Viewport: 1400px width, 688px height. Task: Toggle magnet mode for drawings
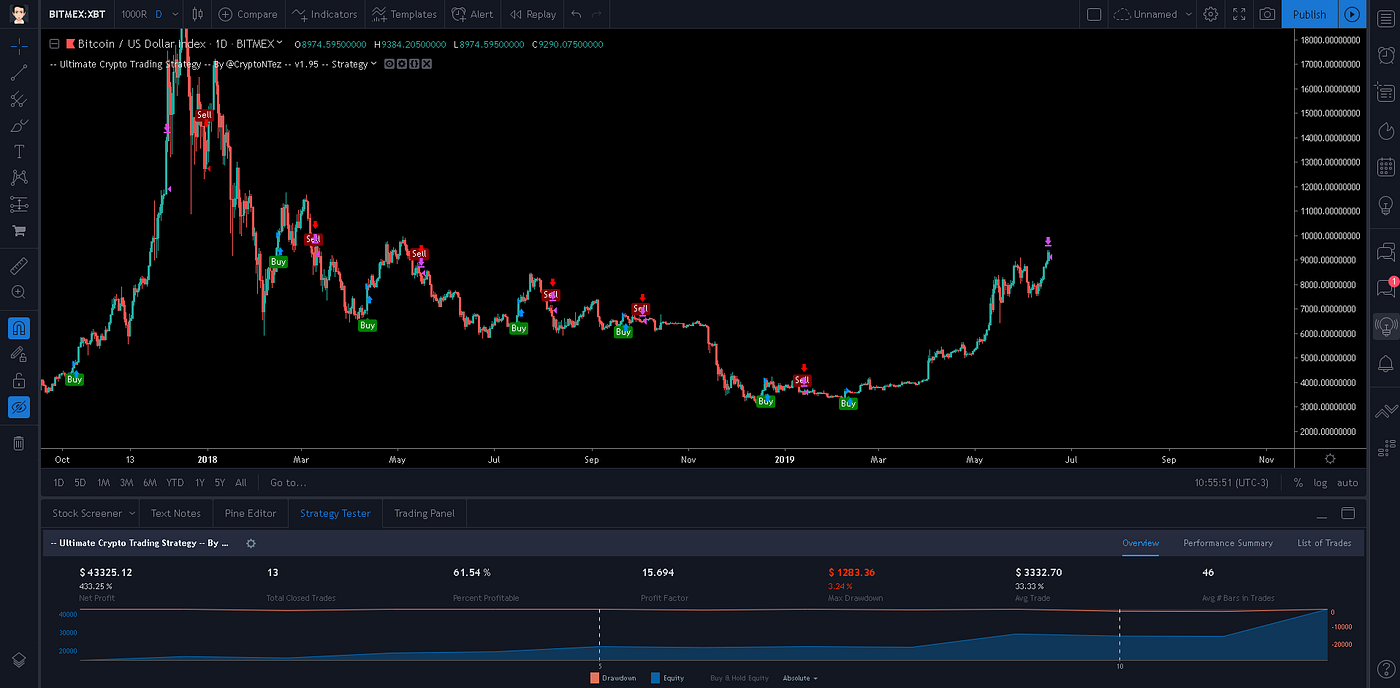pos(19,328)
